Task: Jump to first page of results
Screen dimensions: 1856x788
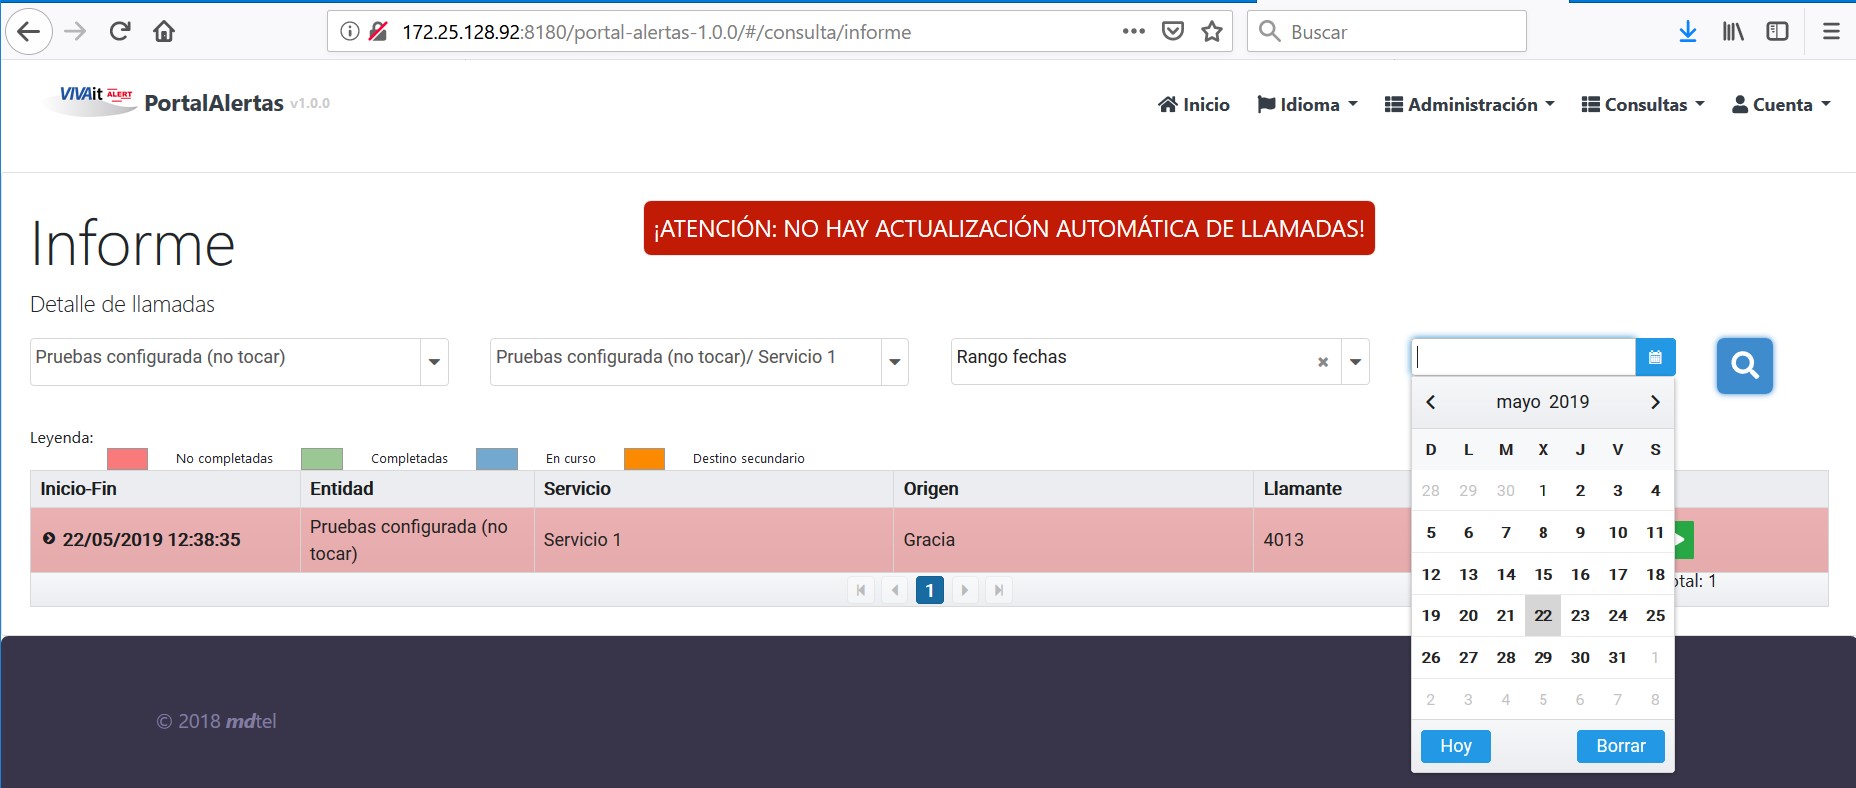Action: pos(861,590)
